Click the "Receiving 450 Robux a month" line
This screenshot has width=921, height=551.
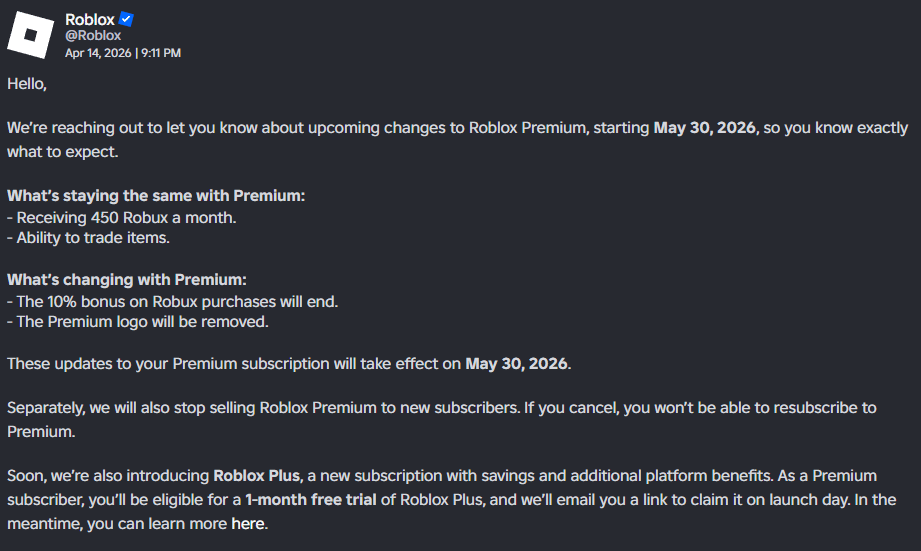coord(122,217)
